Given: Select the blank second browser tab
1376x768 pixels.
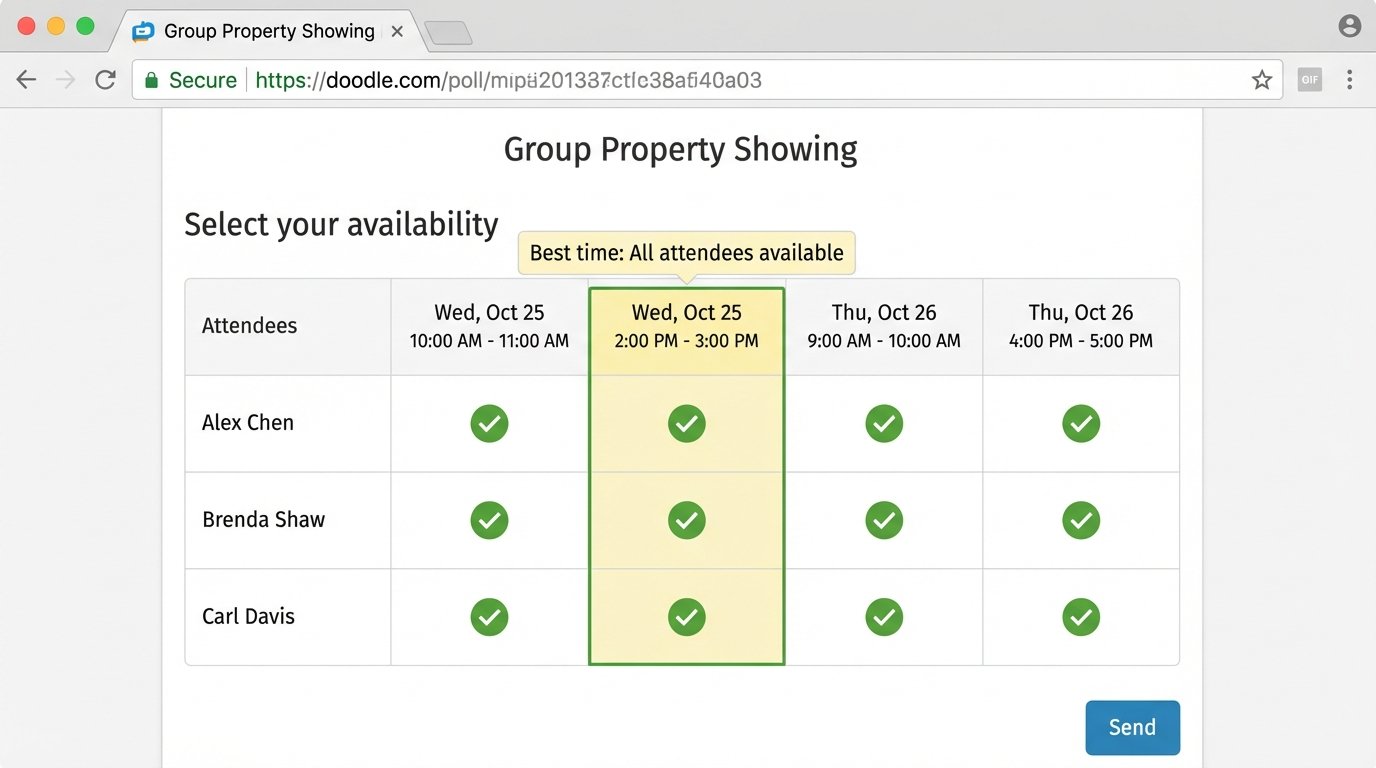Looking at the screenshot, I should click(x=448, y=31).
